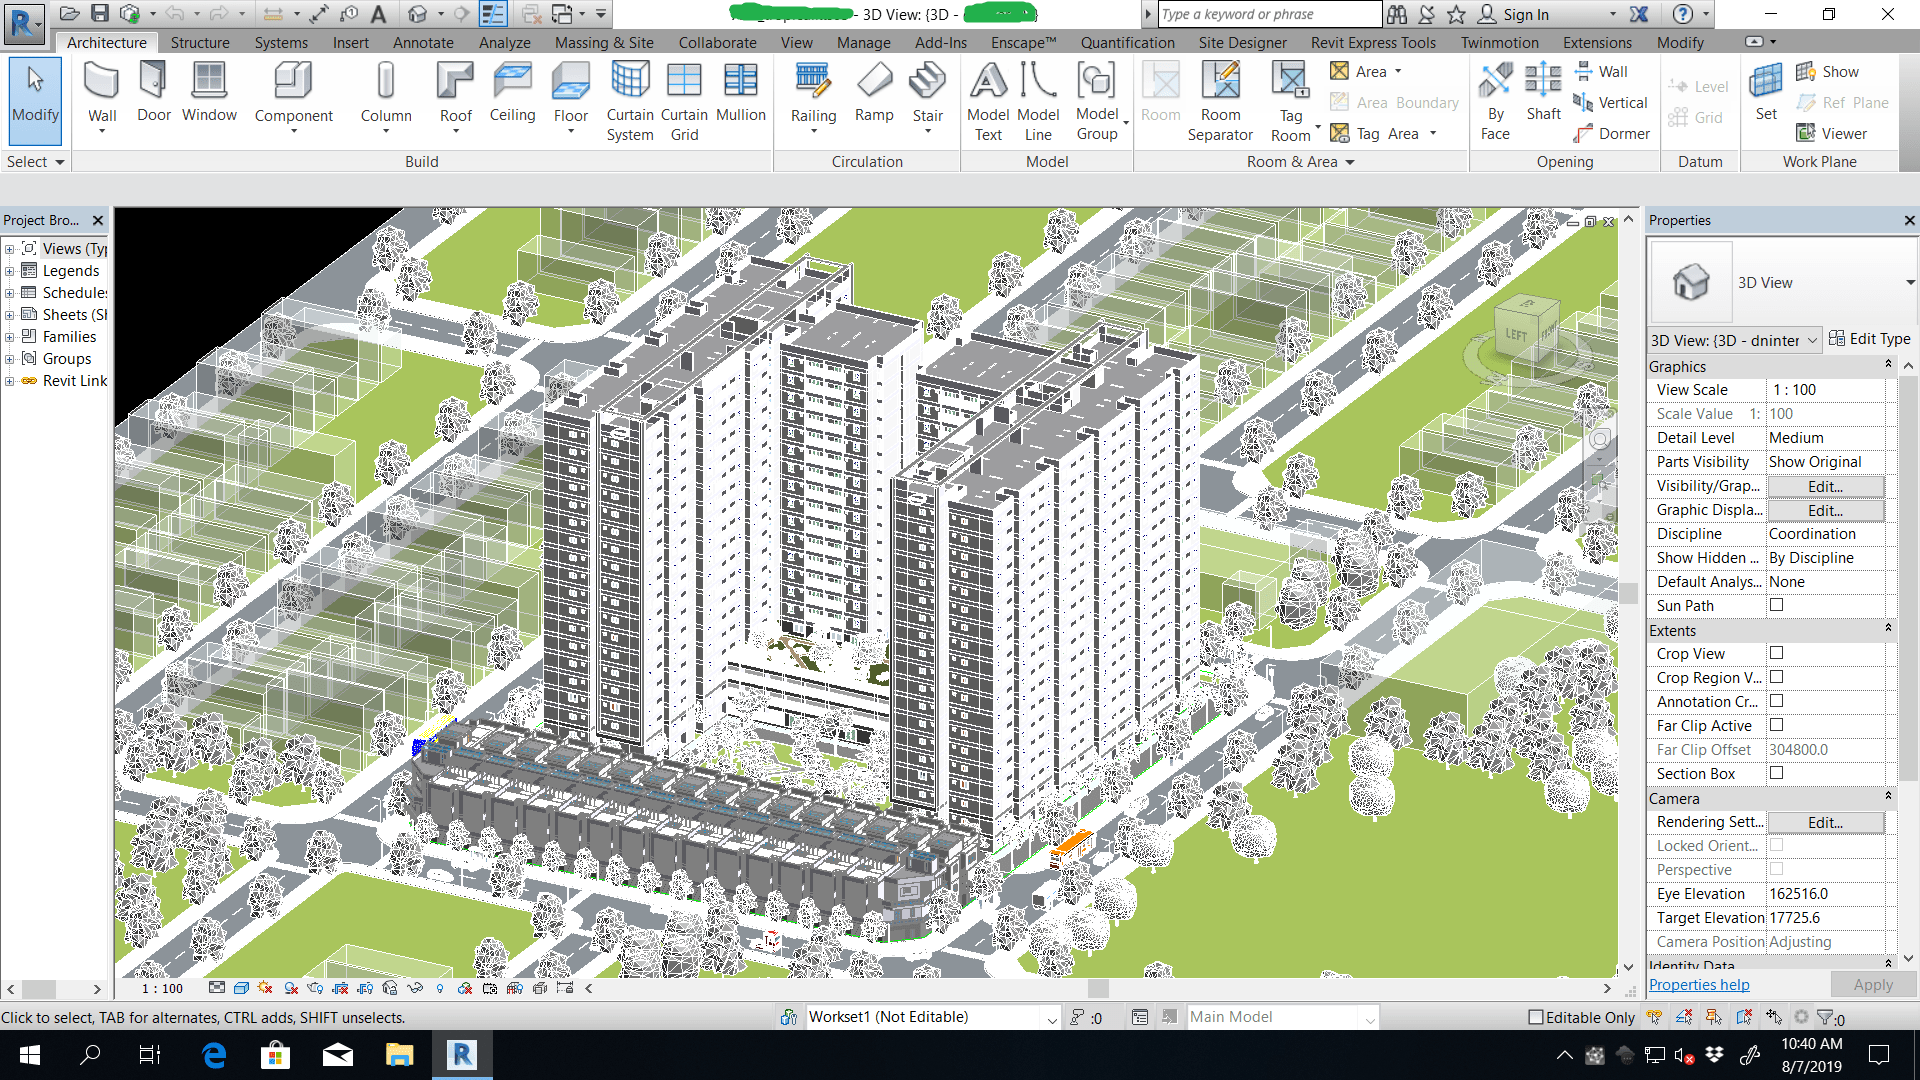Click Edit for Visibility/Graphics overrides
Viewport: 1920px width, 1080px height.
(x=1825, y=486)
